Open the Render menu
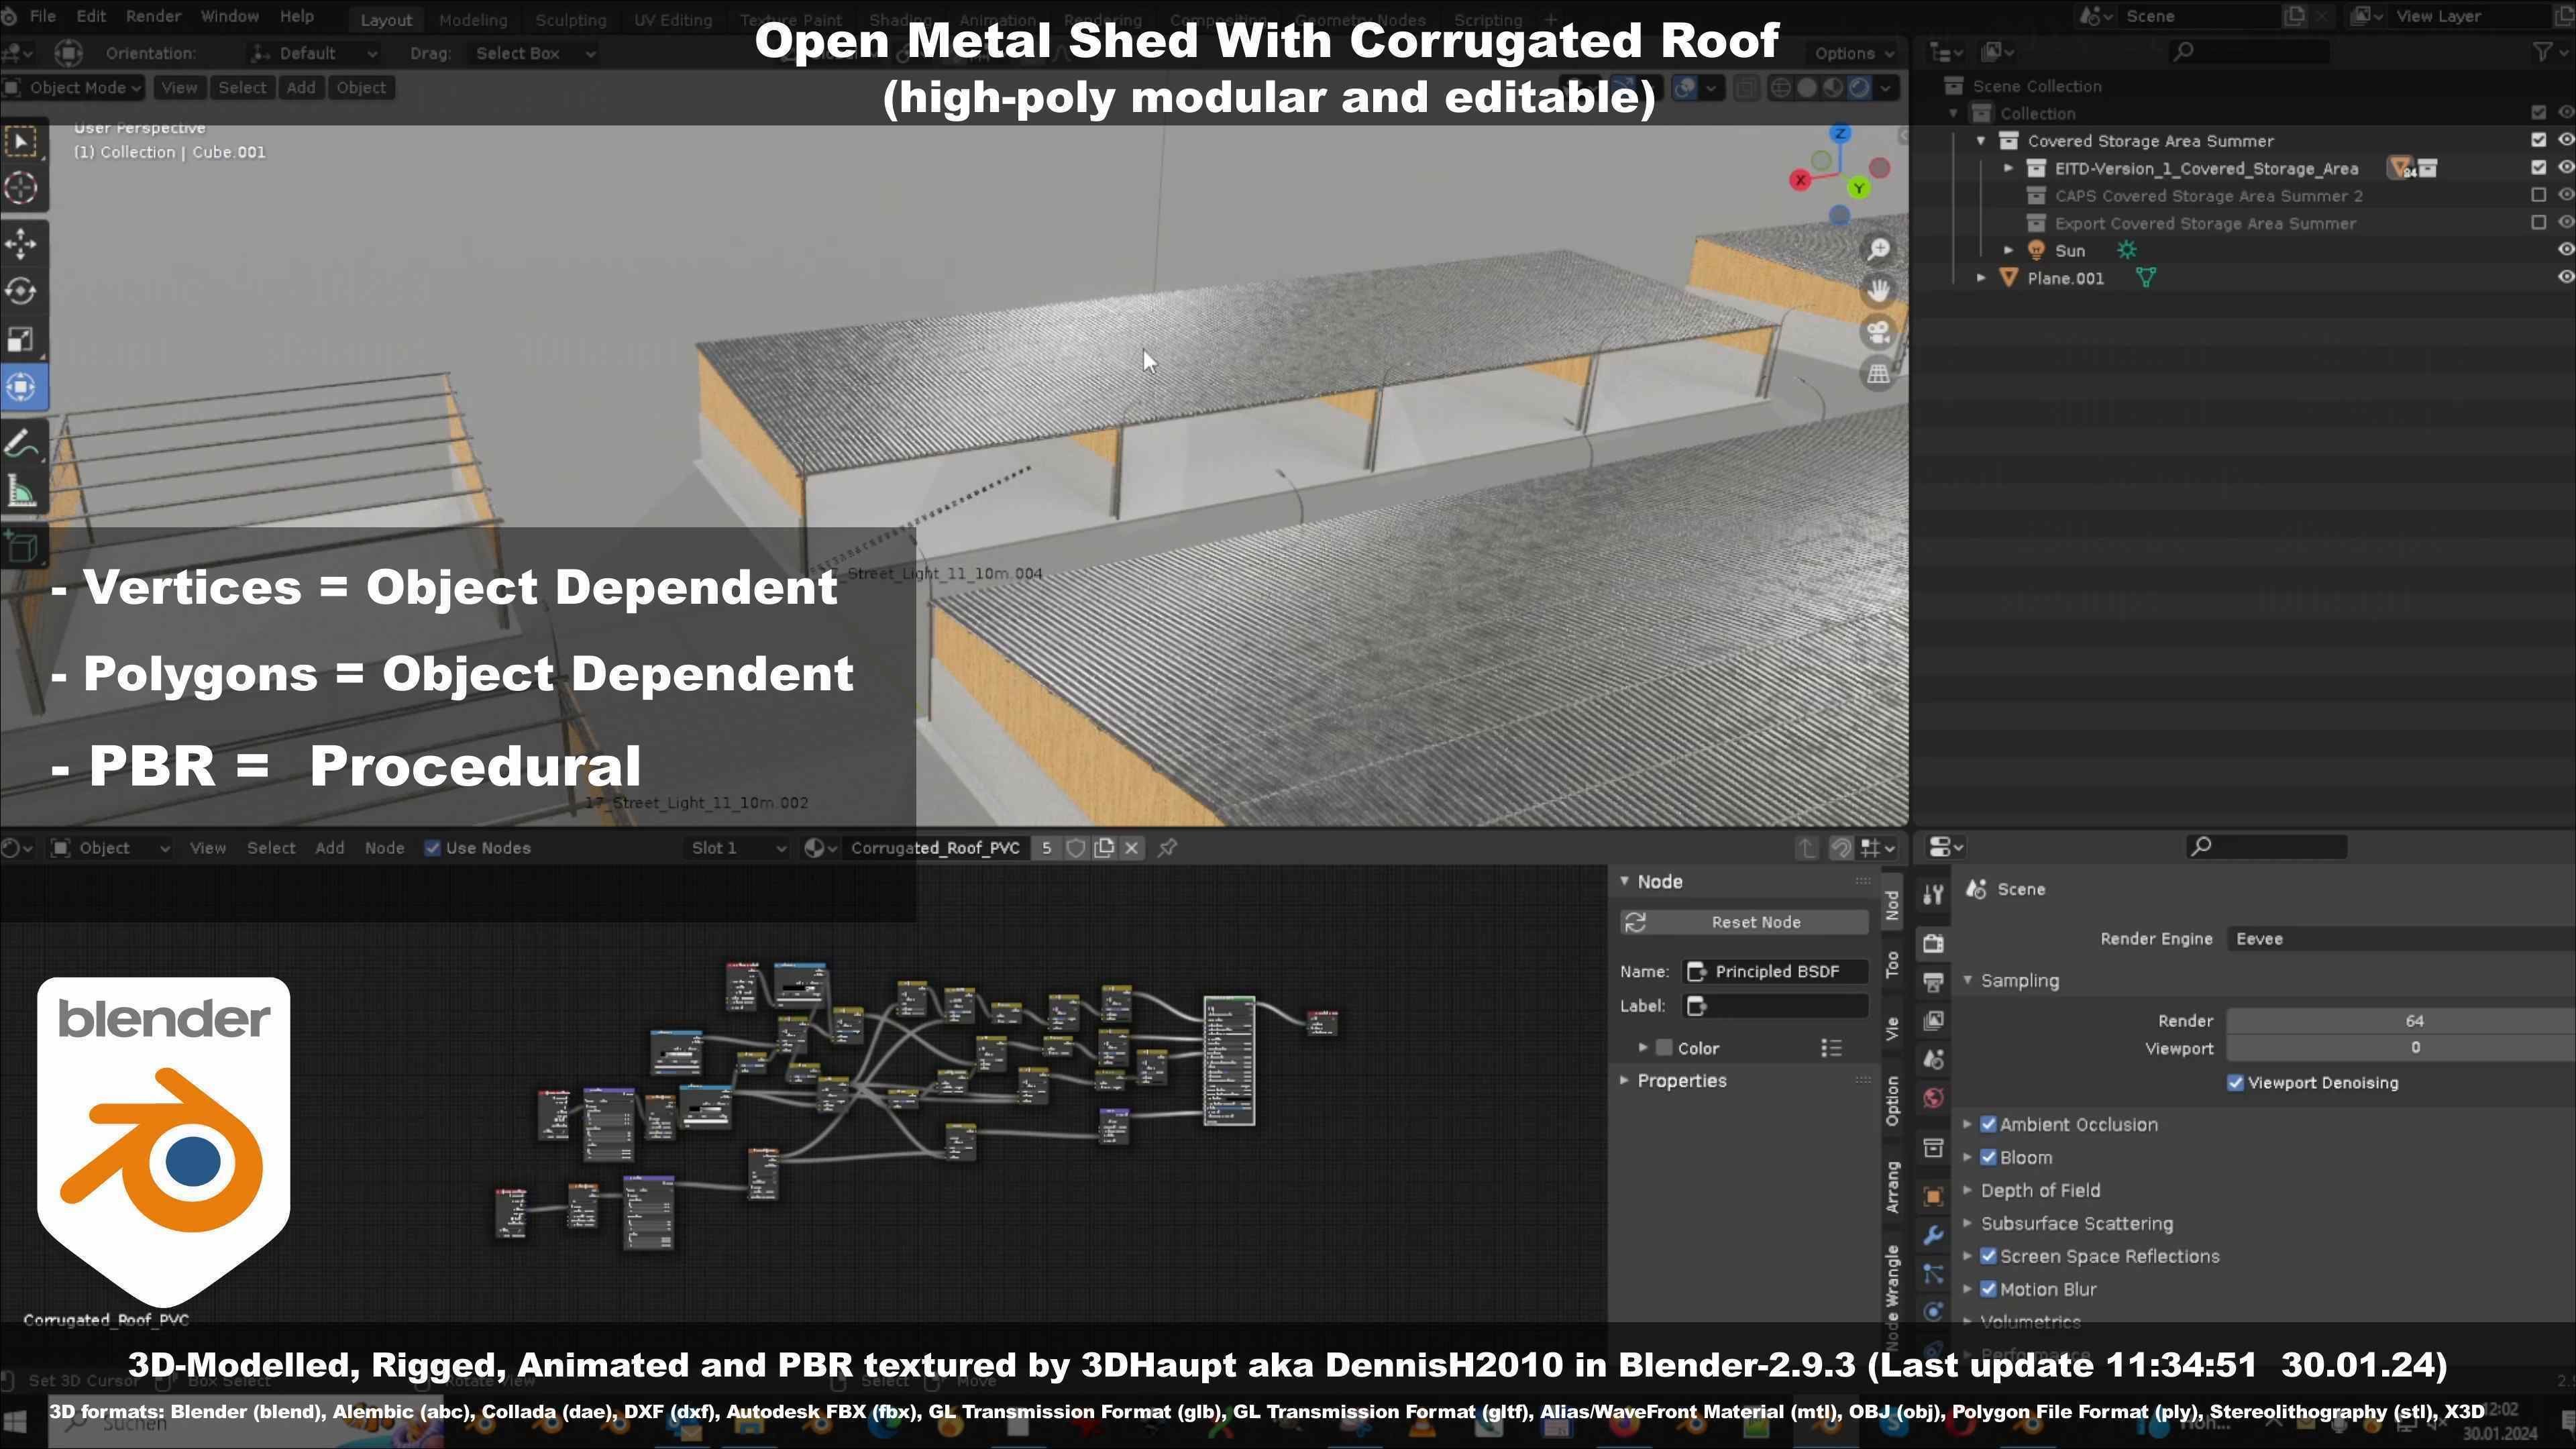The height and width of the screenshot is (1449, 2576). (153, 17)
